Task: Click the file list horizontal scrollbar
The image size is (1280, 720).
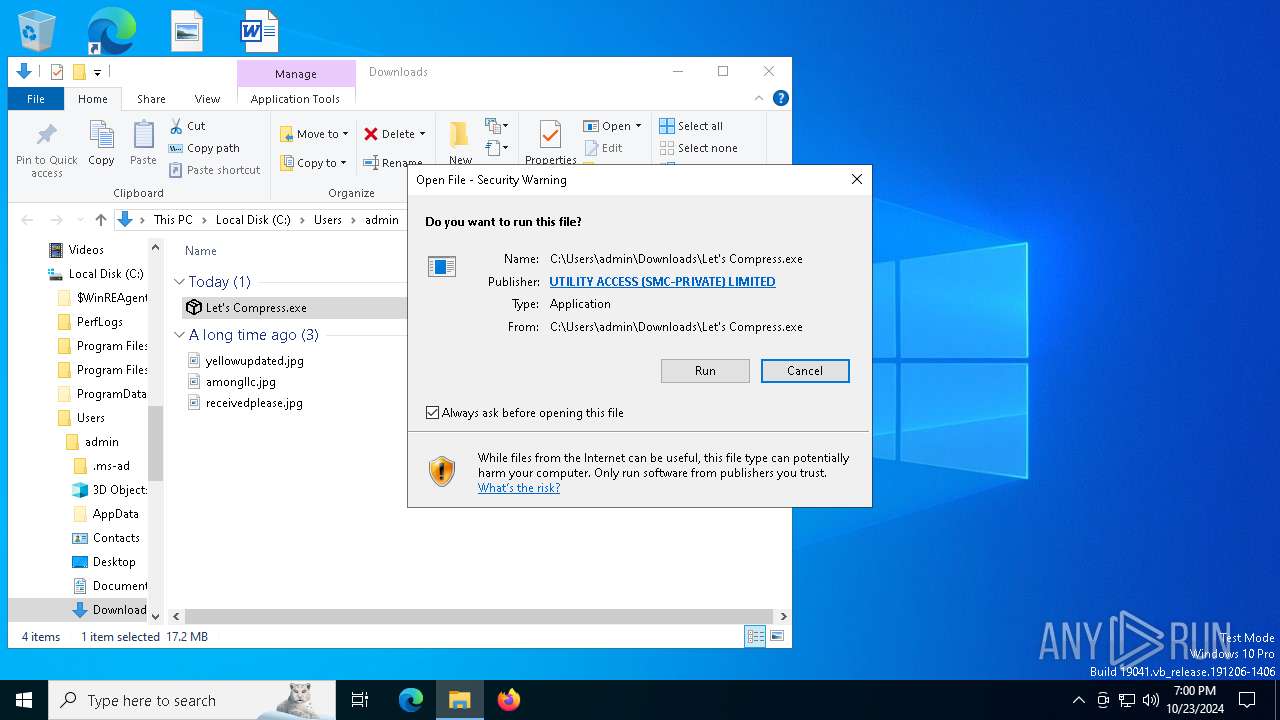Action: (x=479, y=616)
